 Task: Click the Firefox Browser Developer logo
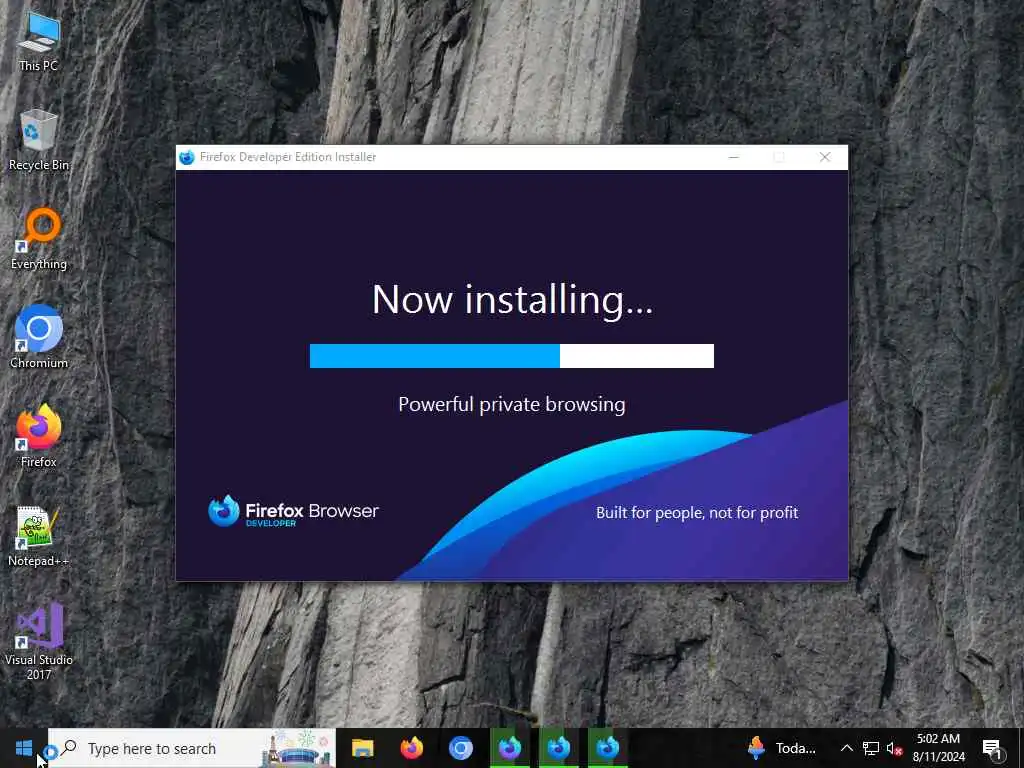(x=293, y=511)
